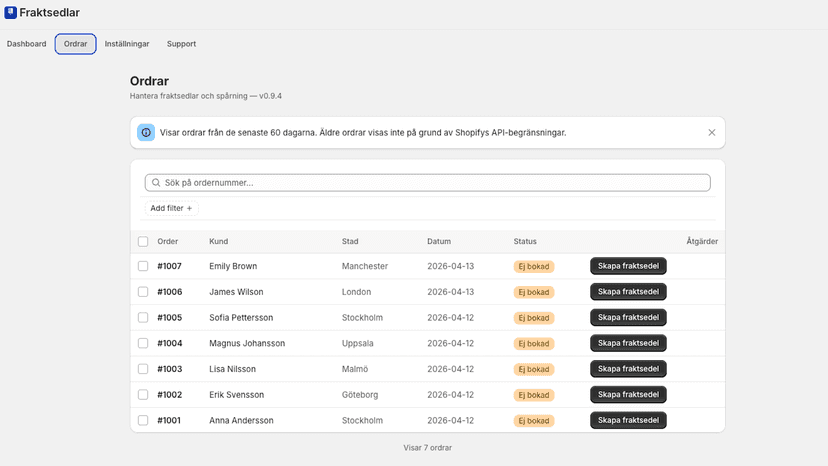Click customer name Emily Brown
This screenshot has width=828, height=466.
coord(233,266)
